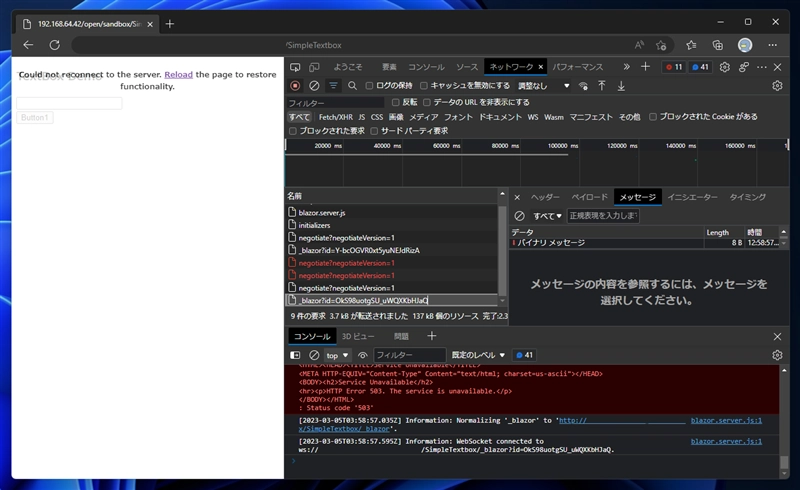Image resolution: width=800 pixels, height=490 pixels.
Task: Open the すべて message filter dropdown
Action: 547,216
